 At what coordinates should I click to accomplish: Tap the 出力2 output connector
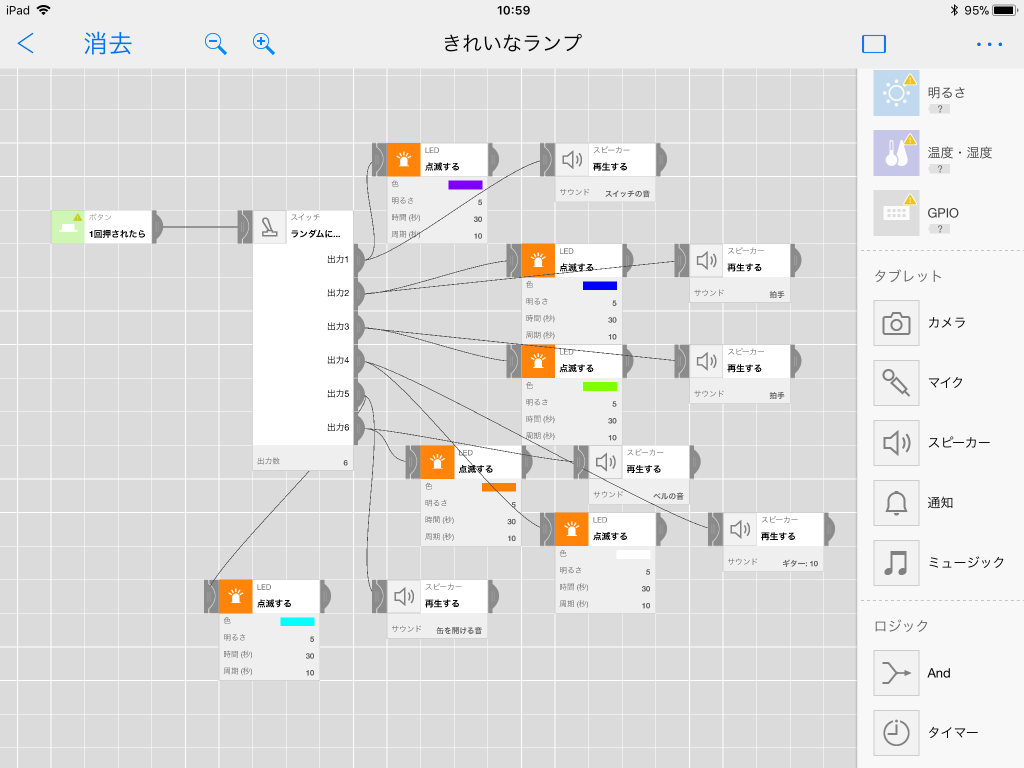[x=359, y=293]
